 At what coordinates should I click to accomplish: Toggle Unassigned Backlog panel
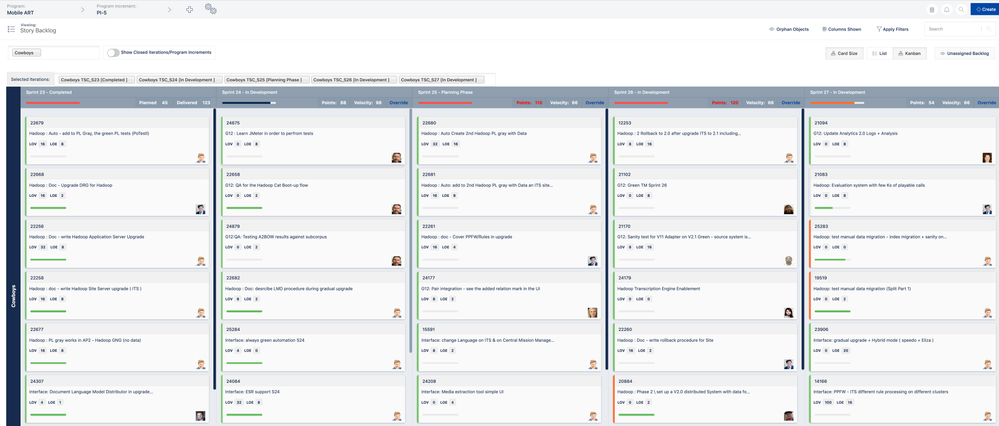coord(964,53)
